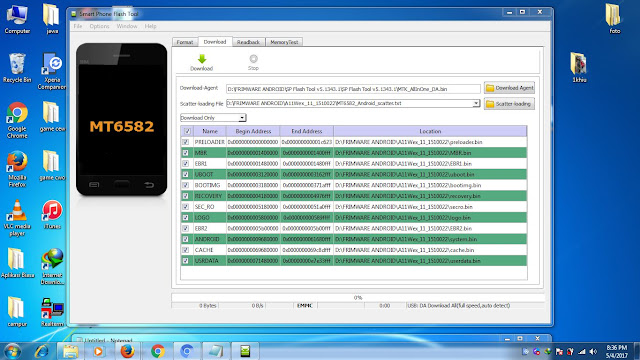The width and height of the screenshot is (640, 360).
Task: Select the Download tab
Action: click(x=215, y=42)
